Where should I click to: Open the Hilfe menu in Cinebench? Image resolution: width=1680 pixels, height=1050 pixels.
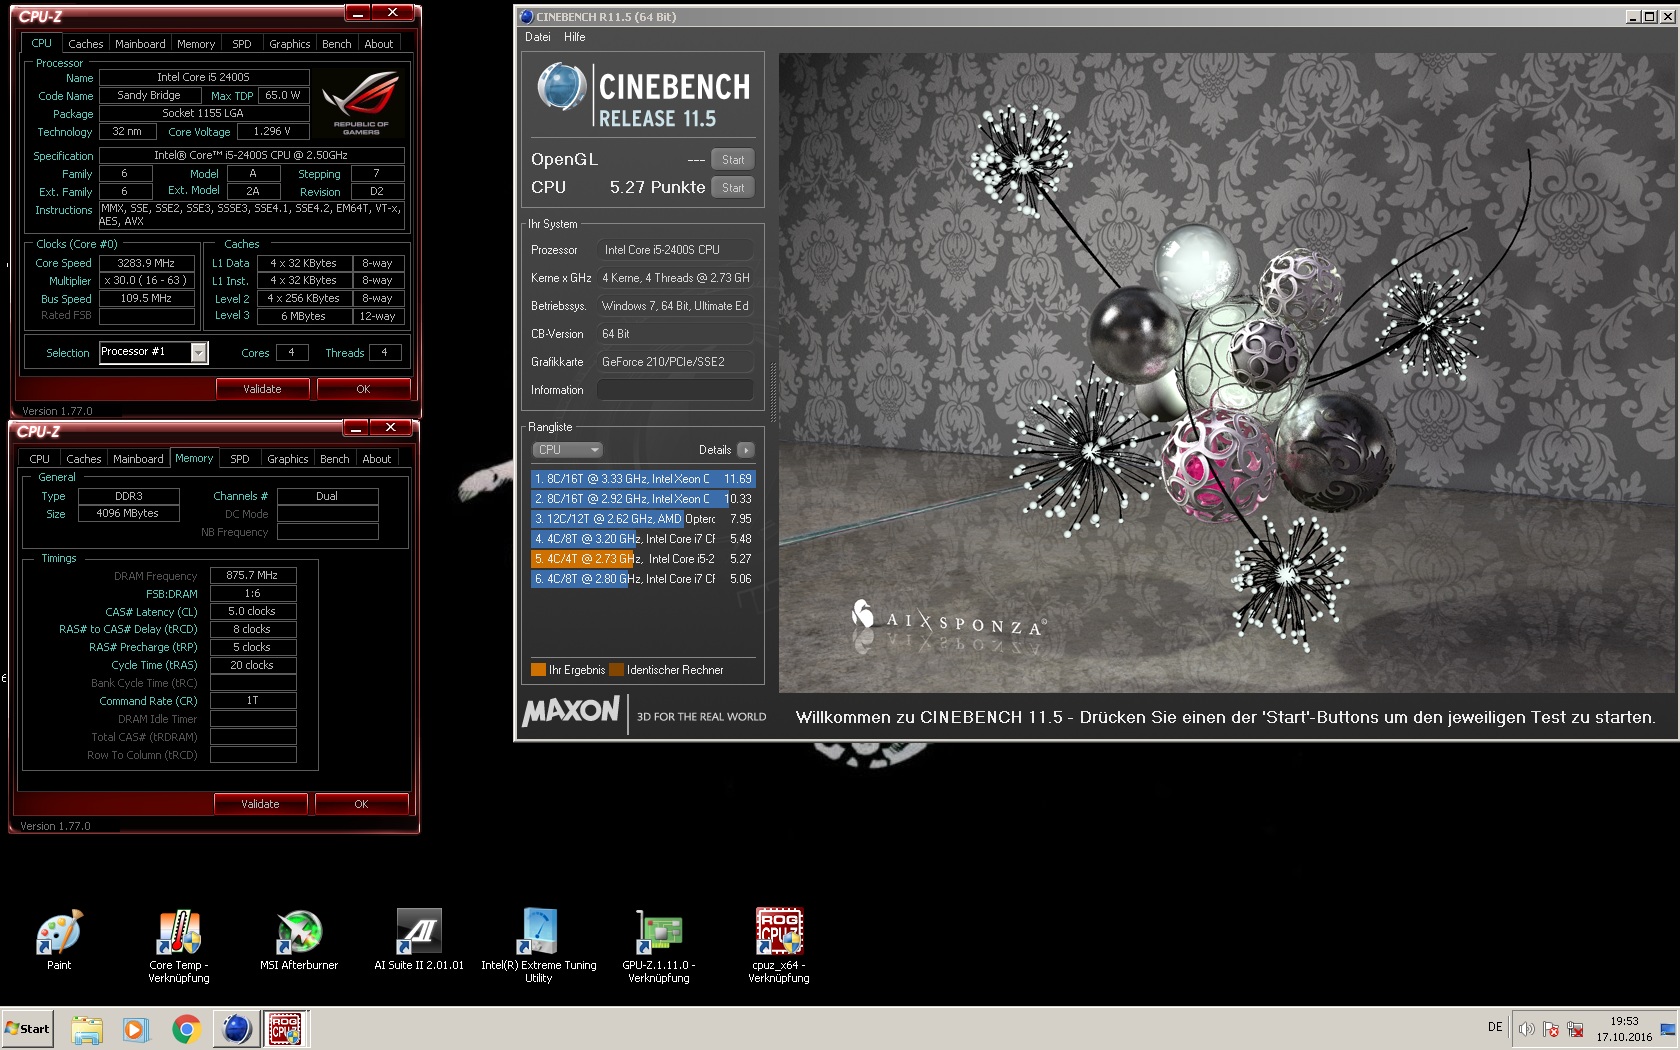(x=575, y=37)
